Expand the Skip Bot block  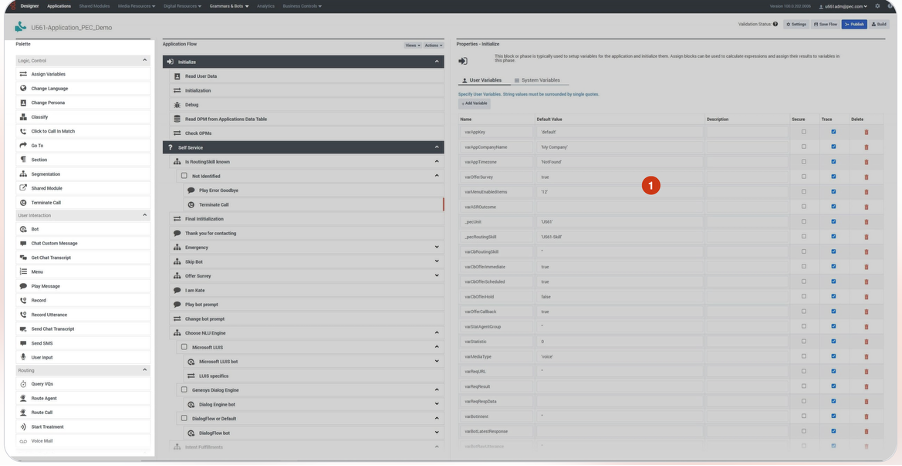[x=437, y=262]
